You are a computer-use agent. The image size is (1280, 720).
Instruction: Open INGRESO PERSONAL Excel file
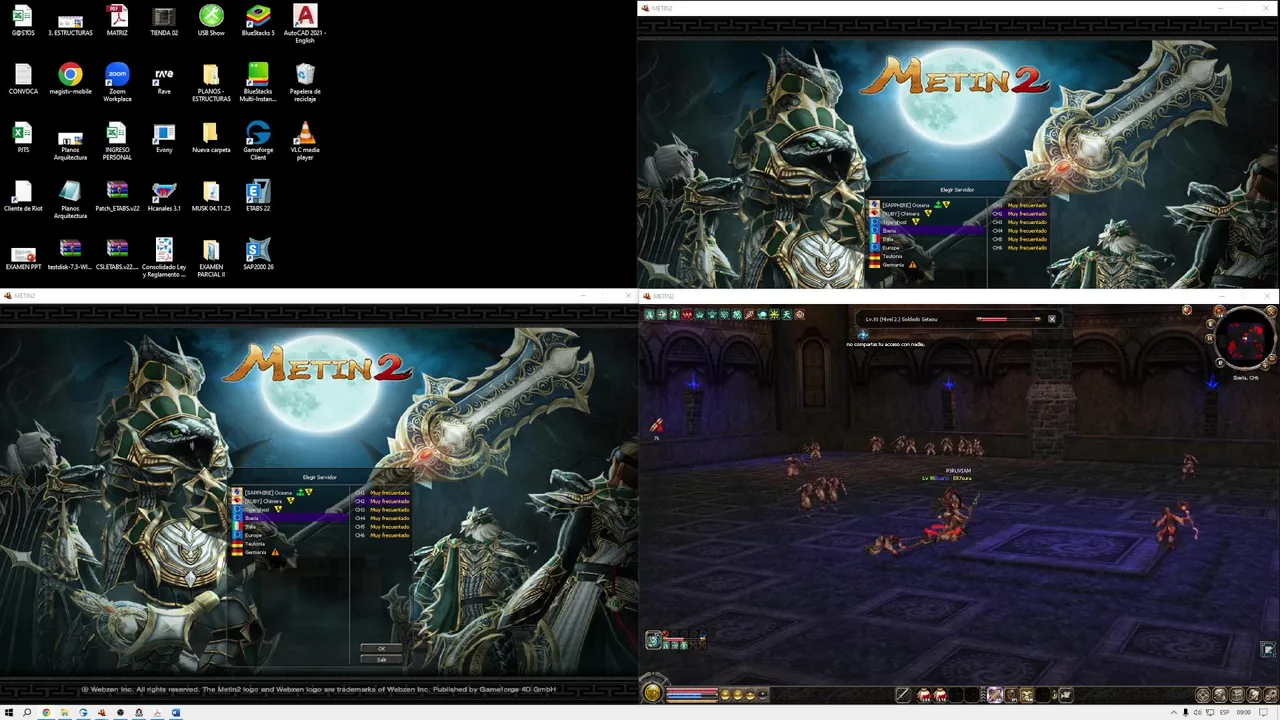pyautogui.click(x=117, y=139)
